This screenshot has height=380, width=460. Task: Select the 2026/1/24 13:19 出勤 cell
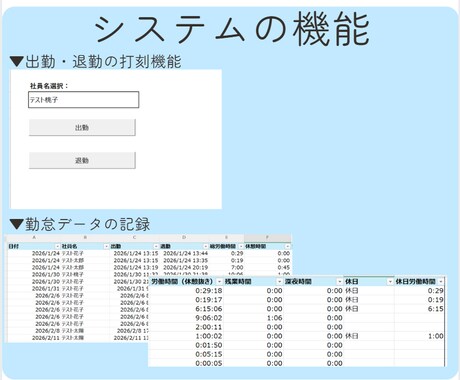point(135,267)
